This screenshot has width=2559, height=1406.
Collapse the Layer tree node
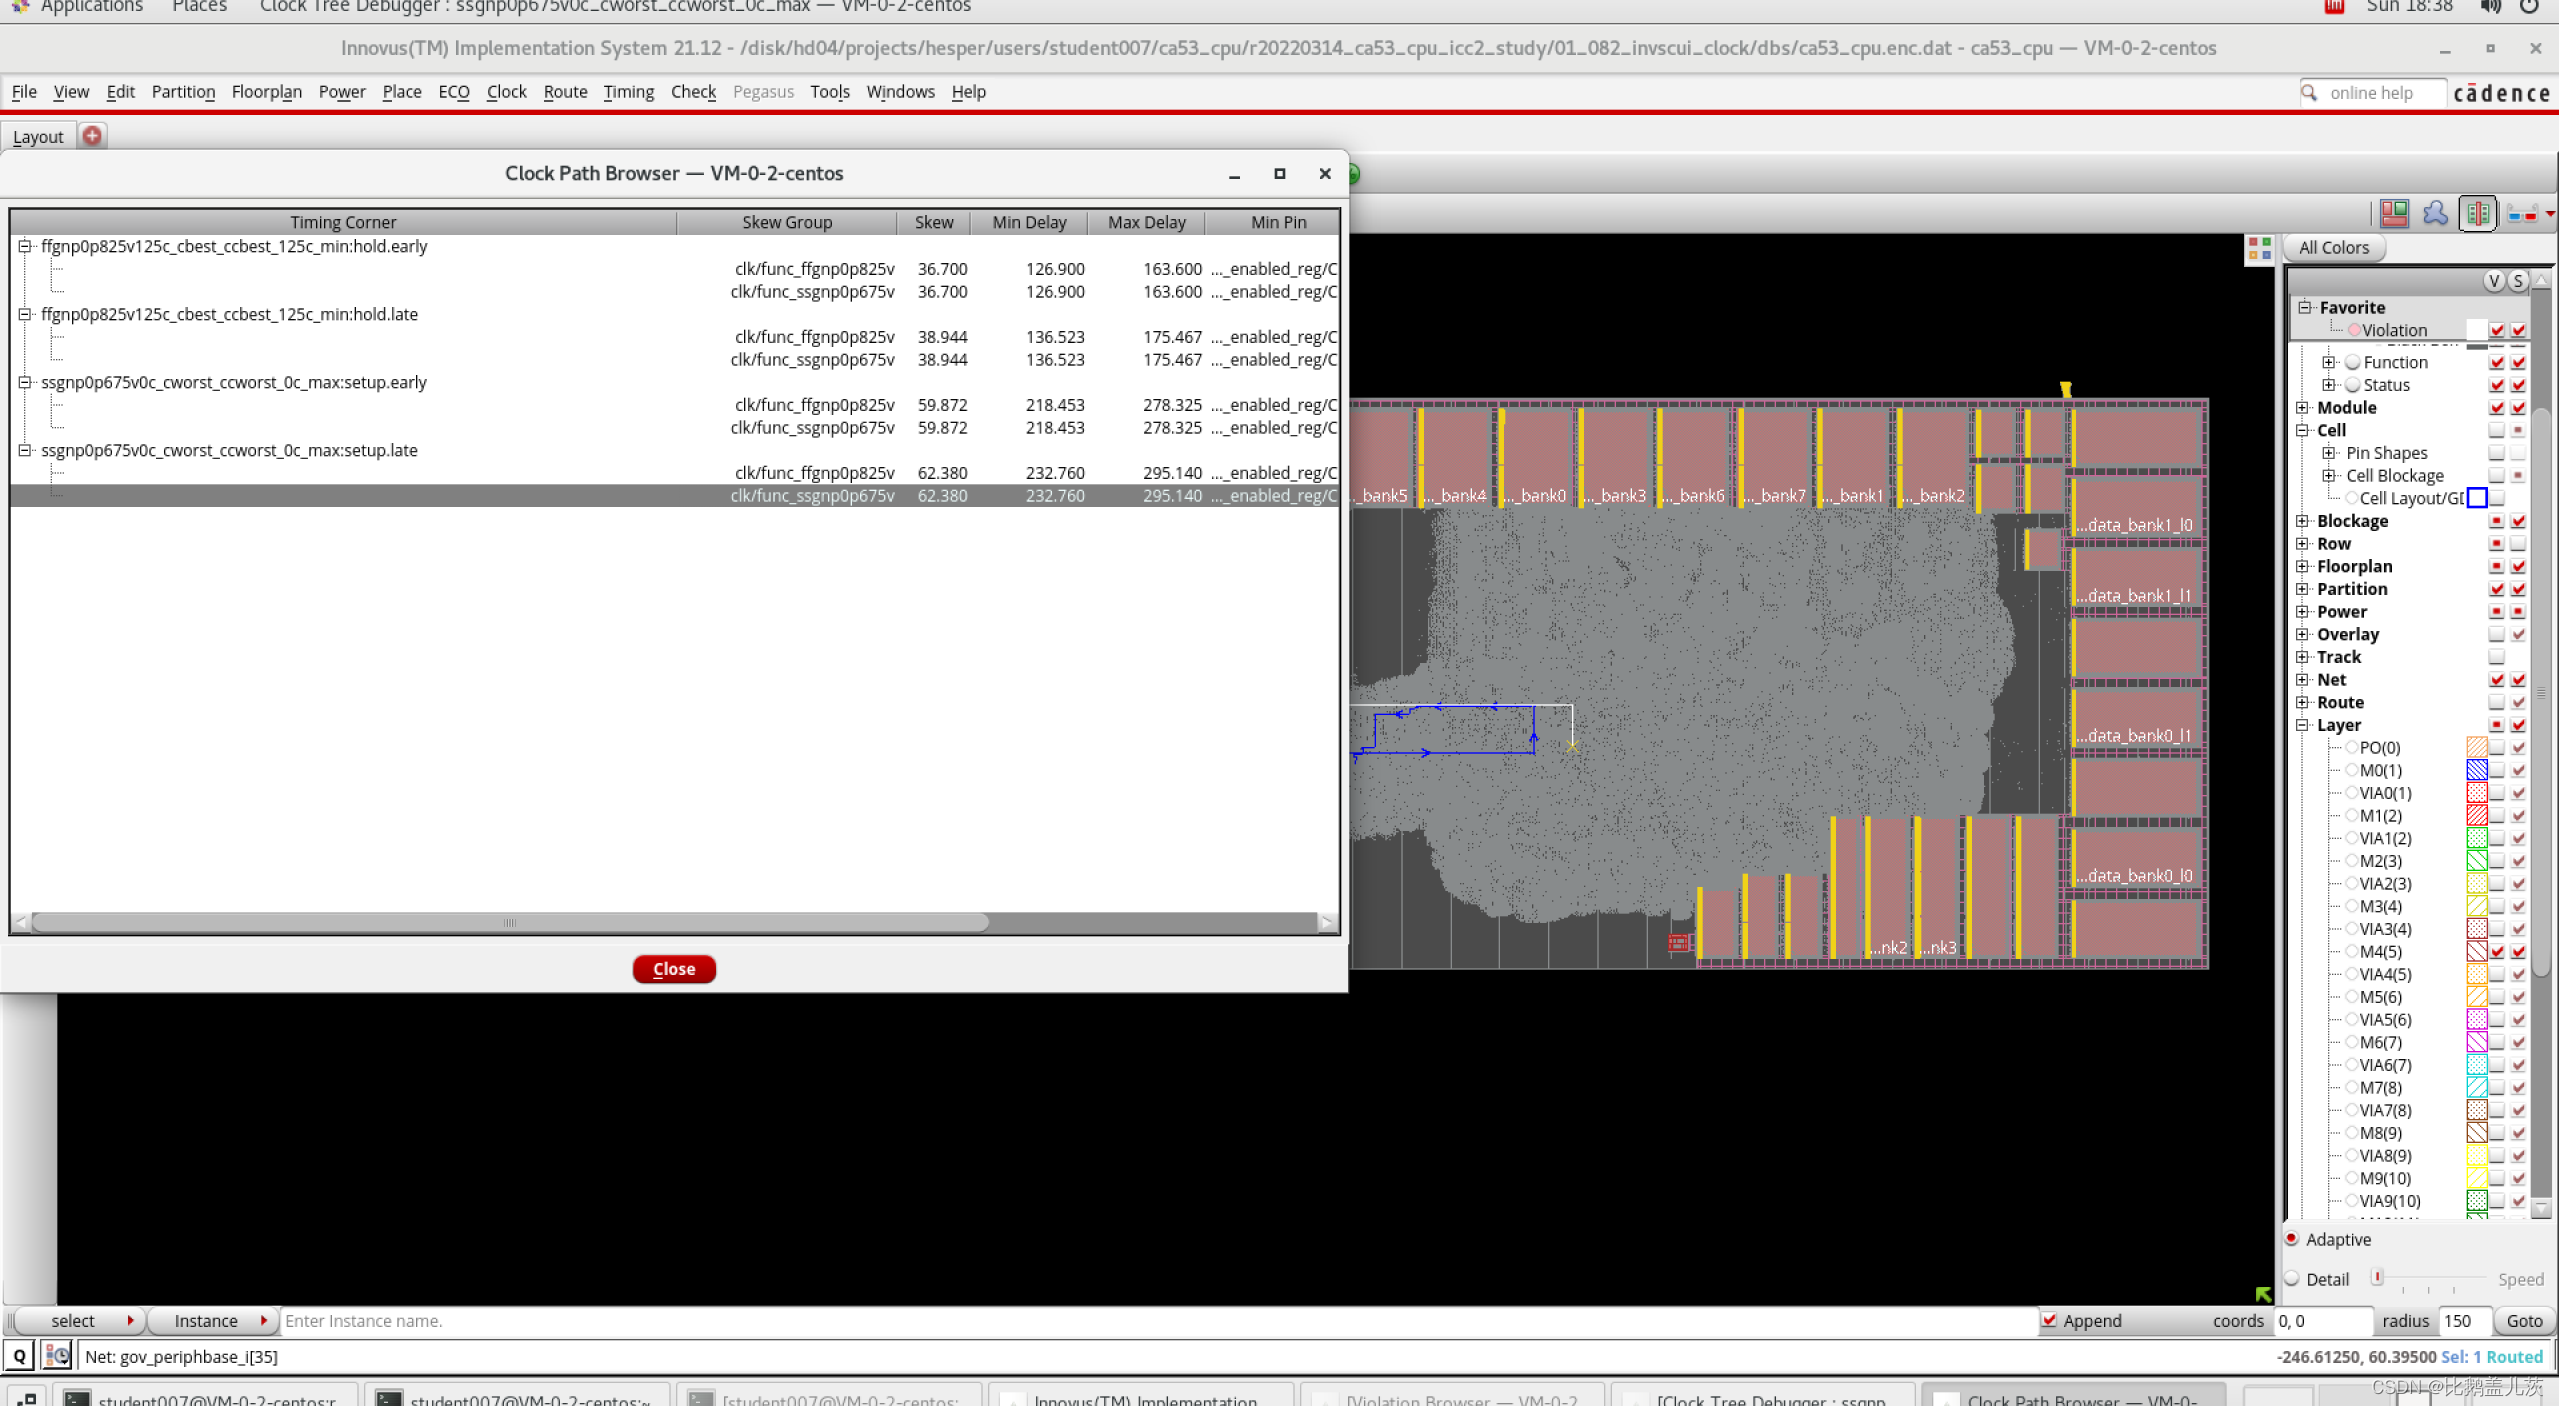2302,725
